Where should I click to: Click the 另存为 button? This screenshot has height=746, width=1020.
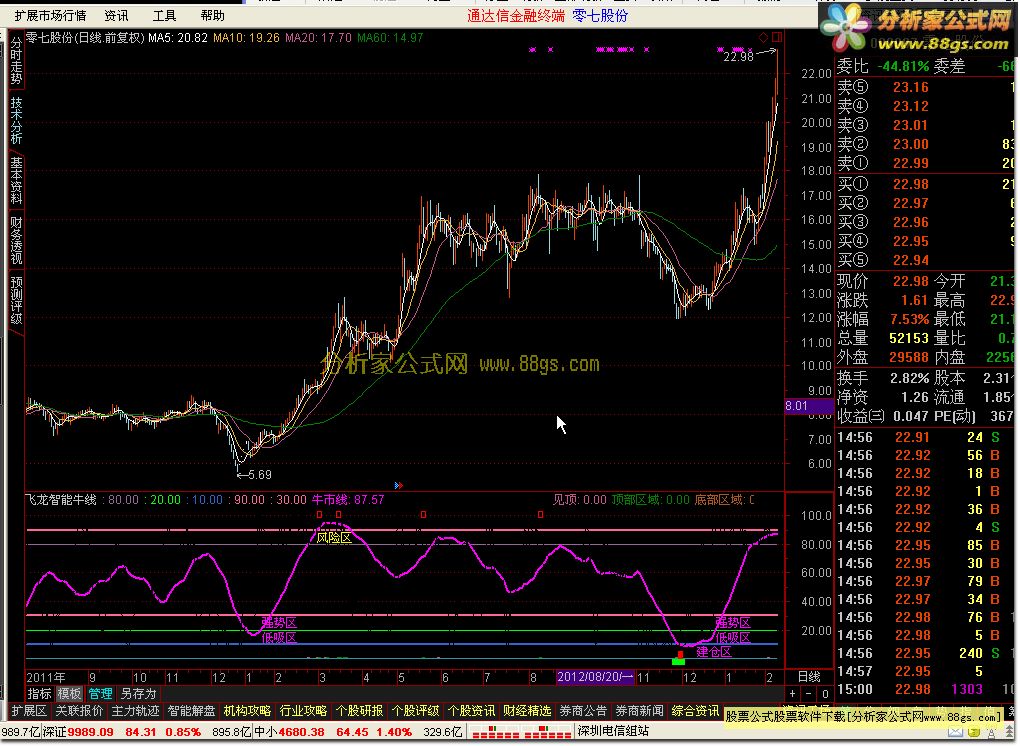pos(139,694)
